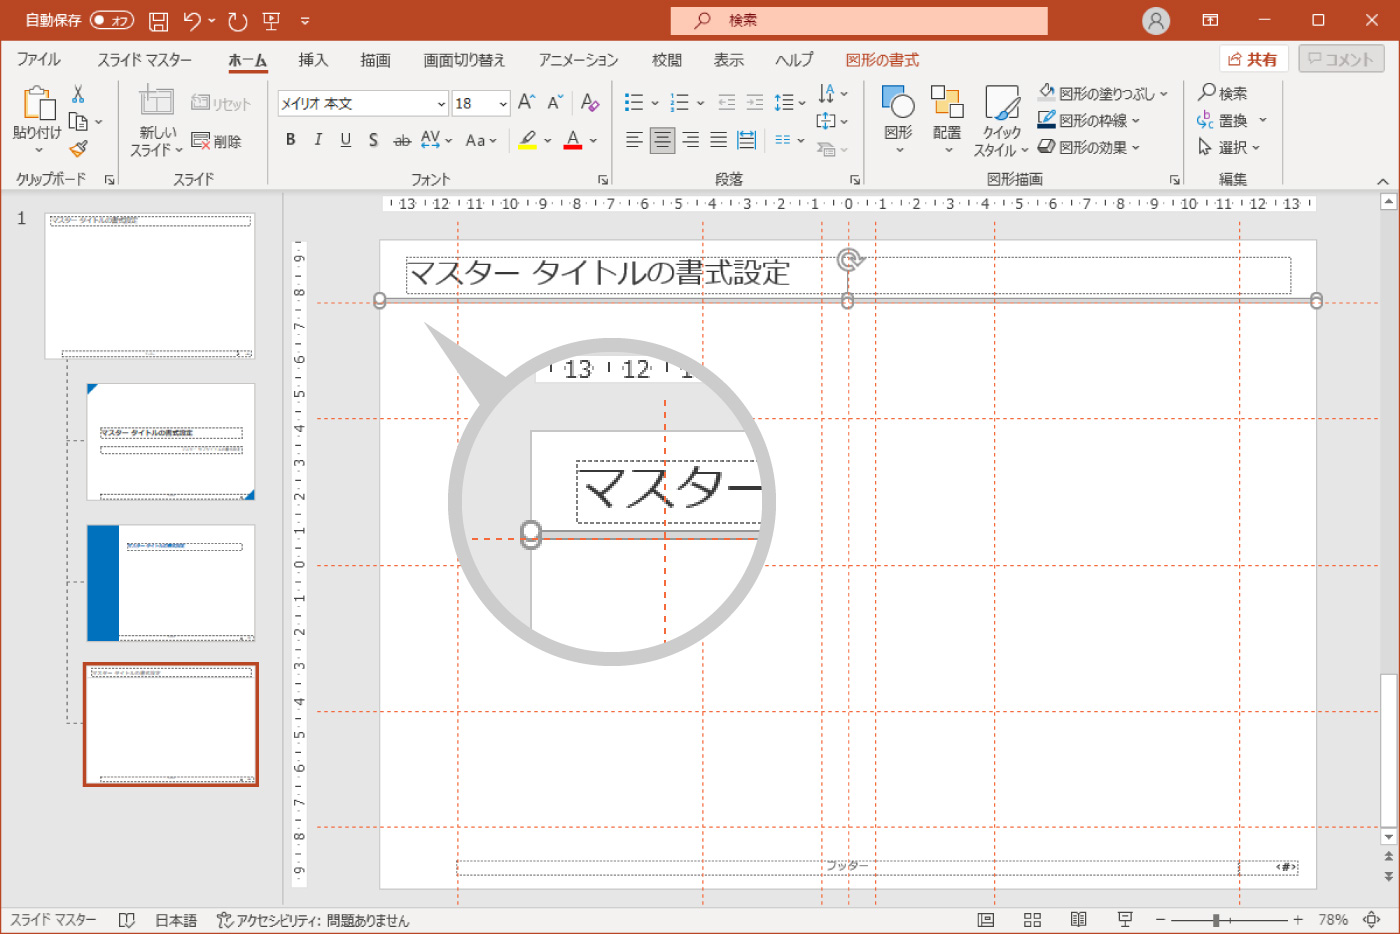This screenshot has width=1400, height=934.
Task: Click 新しいスライド button
Action: coord(157,122)
